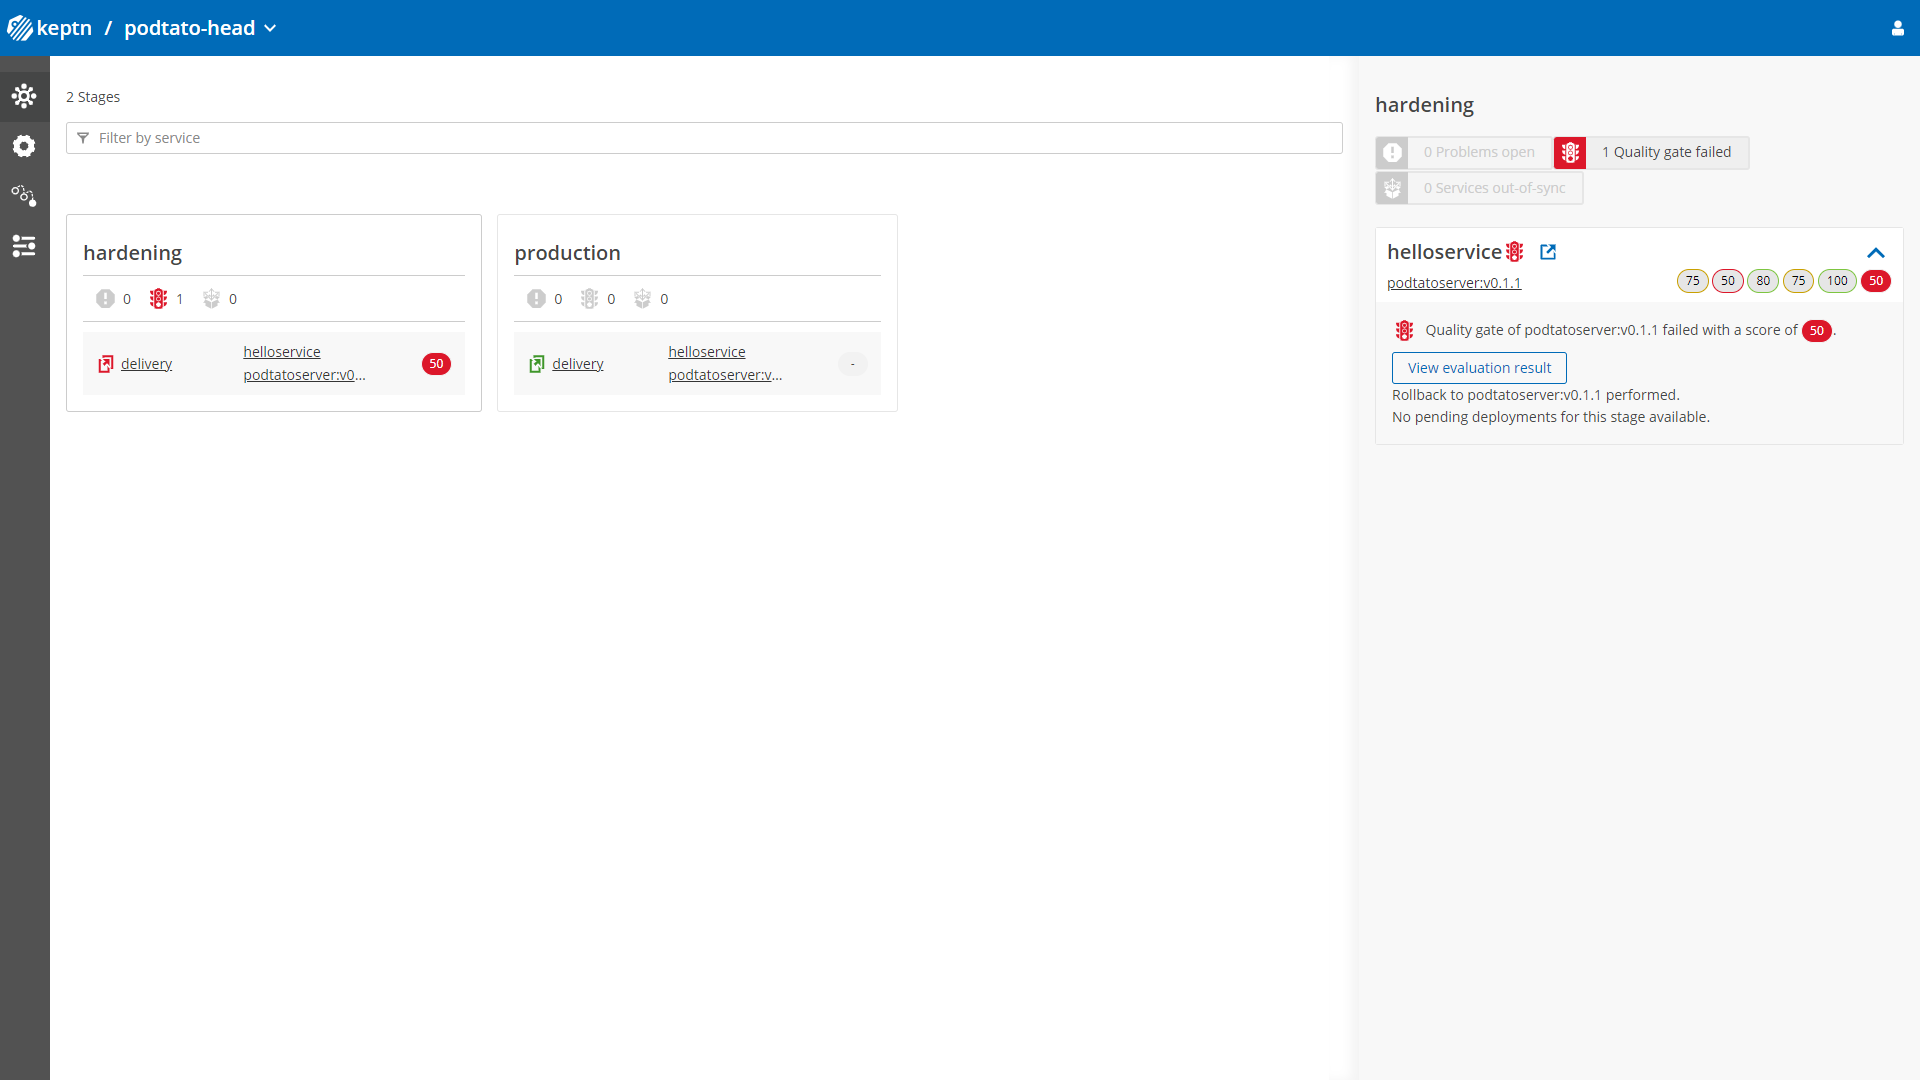Select the production stage card title

click(567, 253)
